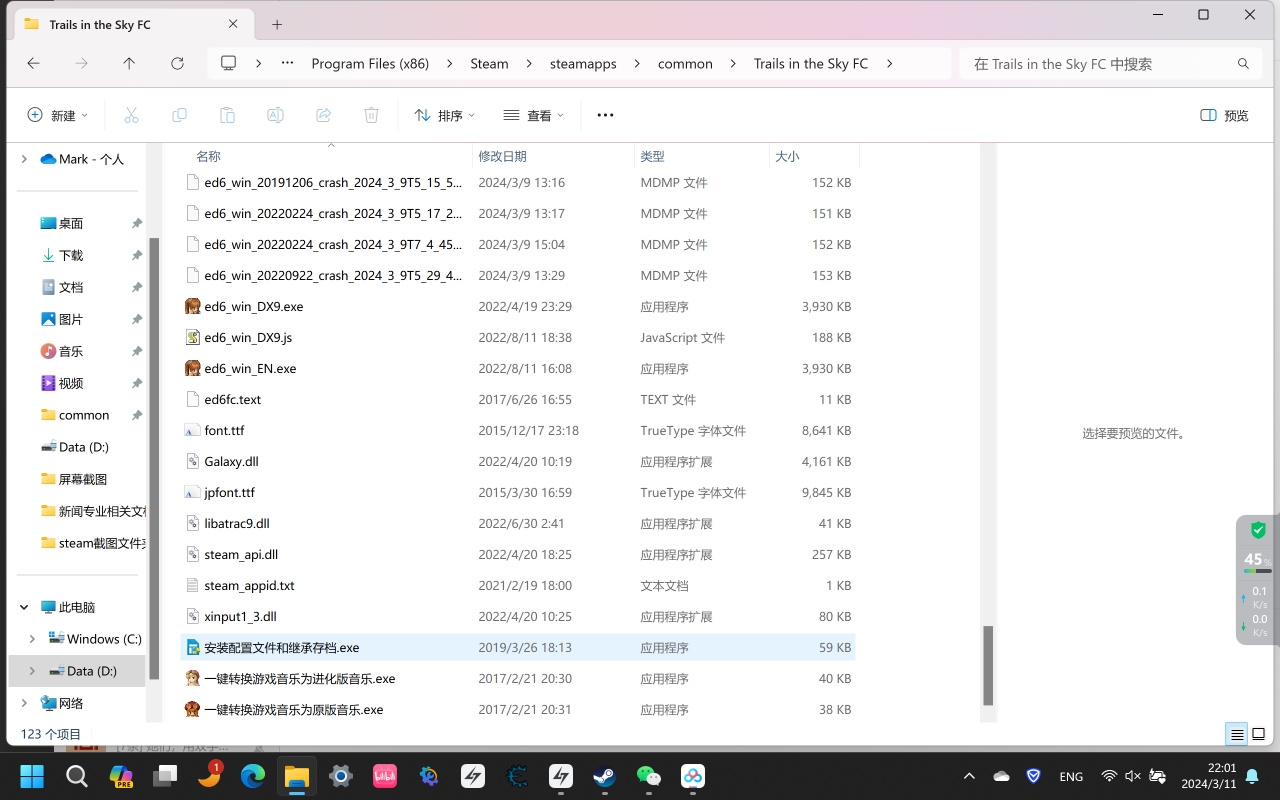Screen dimensions: 1280x800
Task: Open Task View from taskbar
Action: coord(165,775)
